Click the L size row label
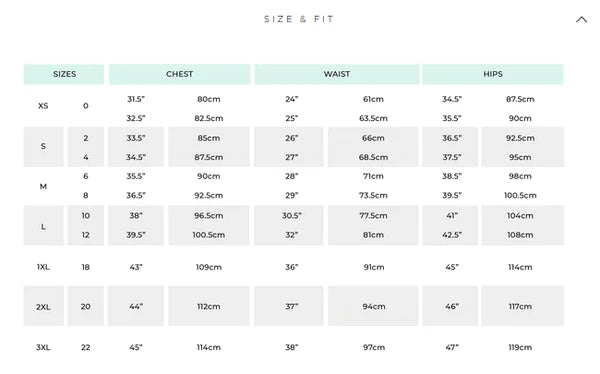Image resolution: width=600 pixels, height=374 pixels. click(44, 225)
